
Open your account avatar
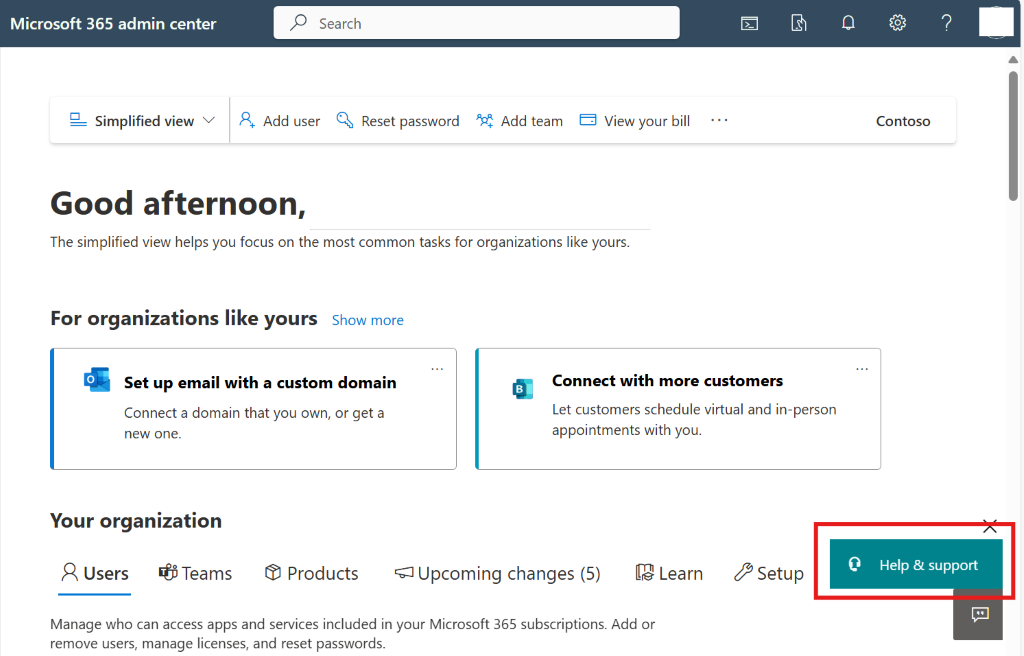click(x=996, y=22)
